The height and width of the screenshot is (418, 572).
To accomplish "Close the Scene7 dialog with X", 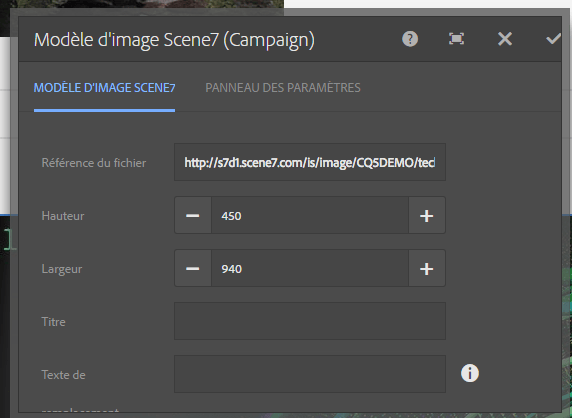I will (505, 39).
